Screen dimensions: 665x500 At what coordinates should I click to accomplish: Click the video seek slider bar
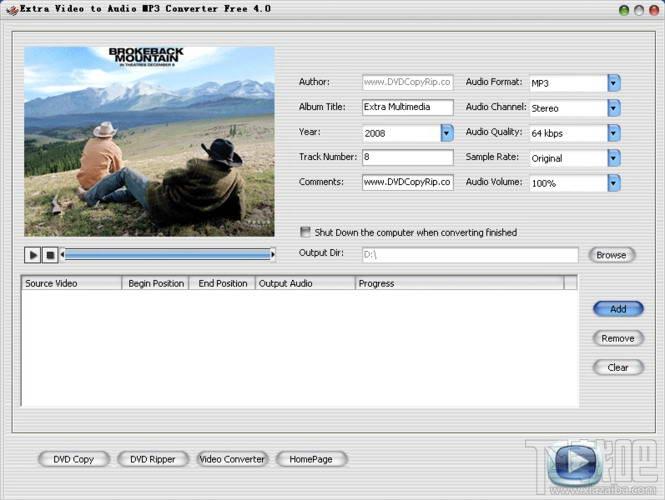point(167,255)
